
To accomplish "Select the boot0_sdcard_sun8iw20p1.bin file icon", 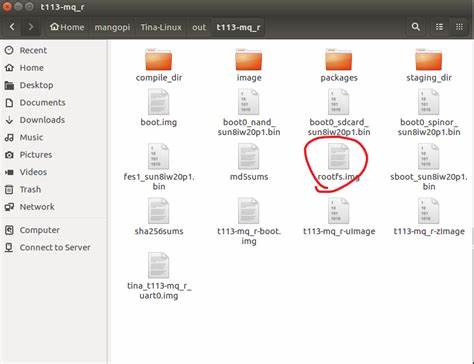I will point(339,102).
